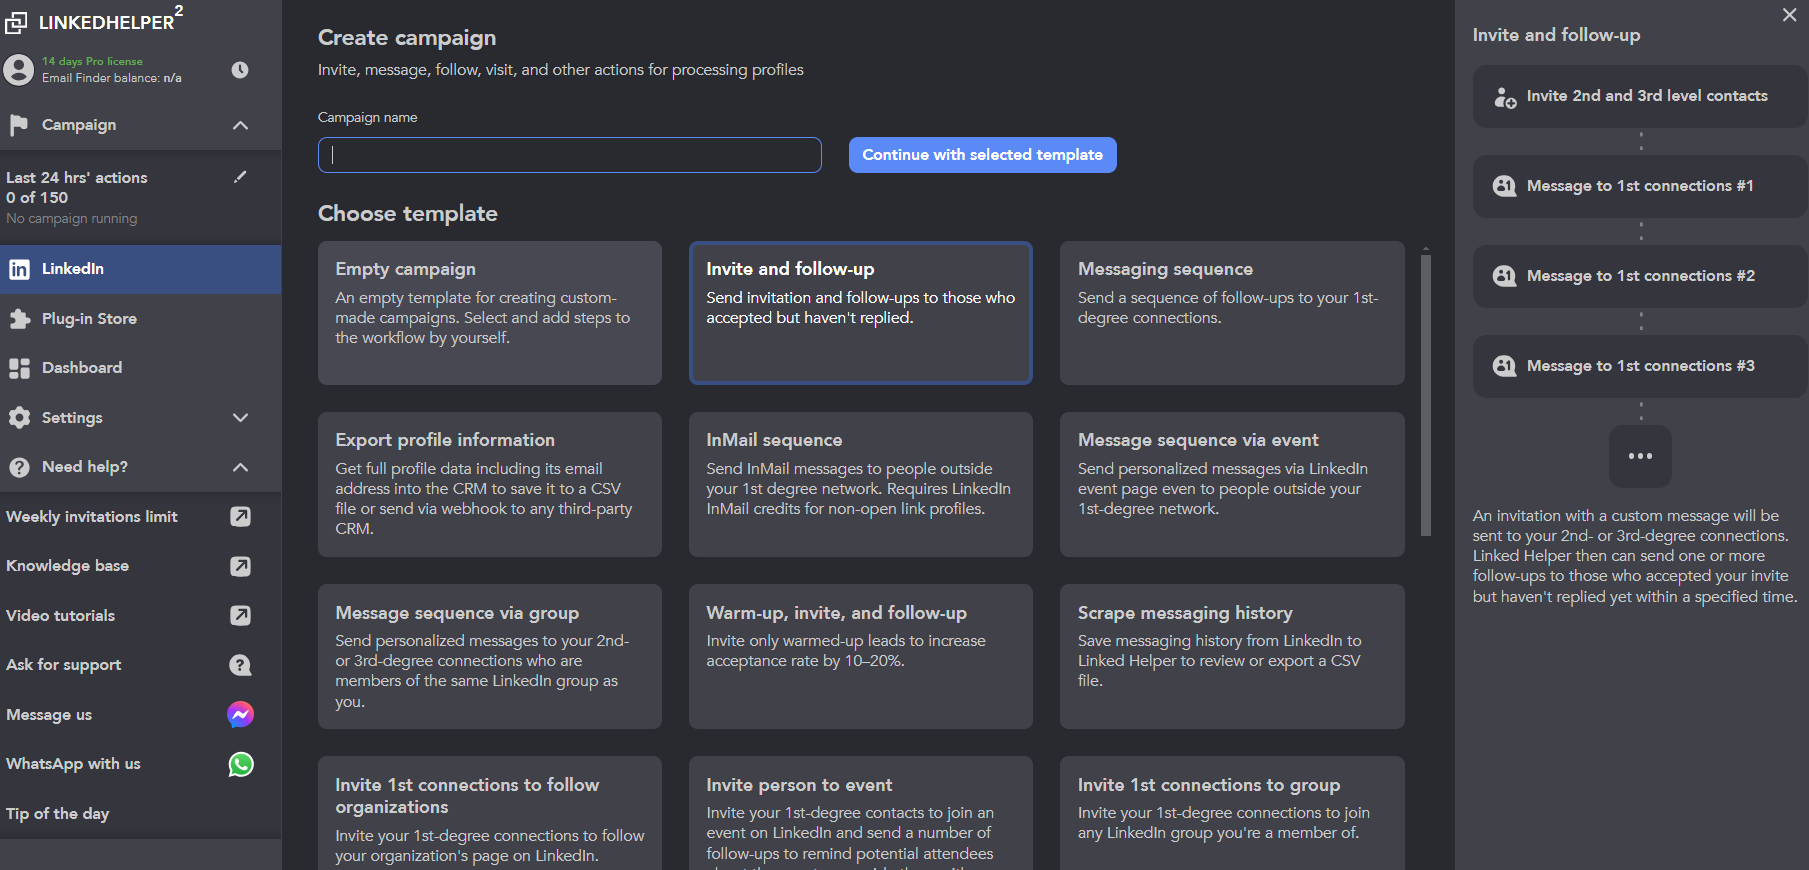Focus the Campaign name input field
Viewport: 1809px width, 870px height.
click(x=570, y=155)
